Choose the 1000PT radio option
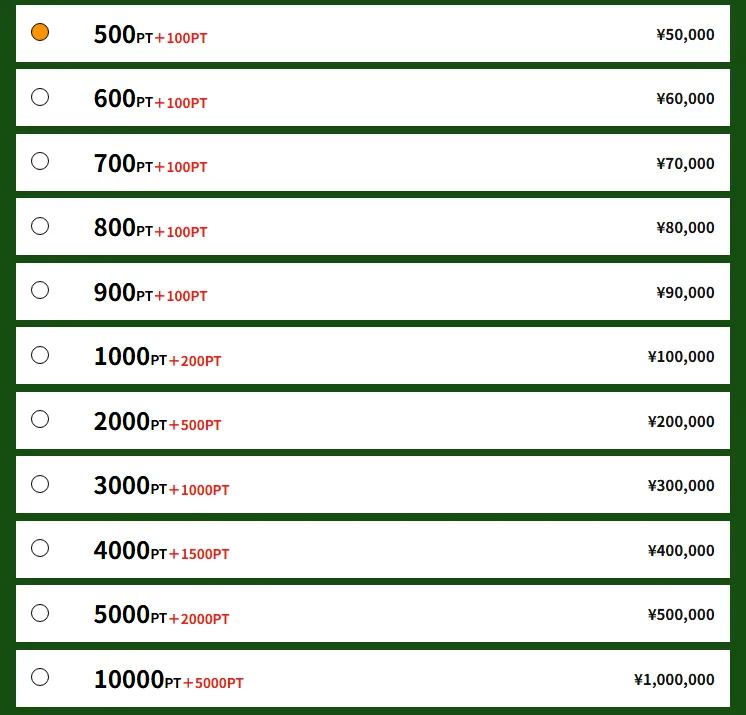 [40, 355]
